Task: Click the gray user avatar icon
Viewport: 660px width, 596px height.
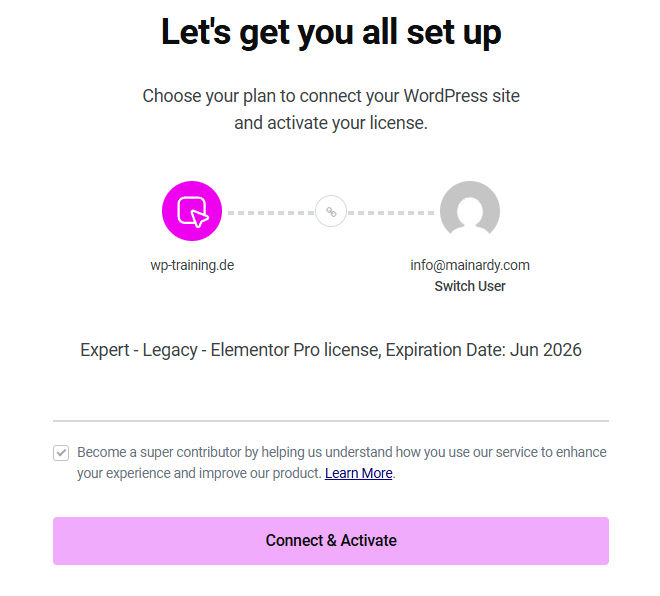Action: (469, 211)
